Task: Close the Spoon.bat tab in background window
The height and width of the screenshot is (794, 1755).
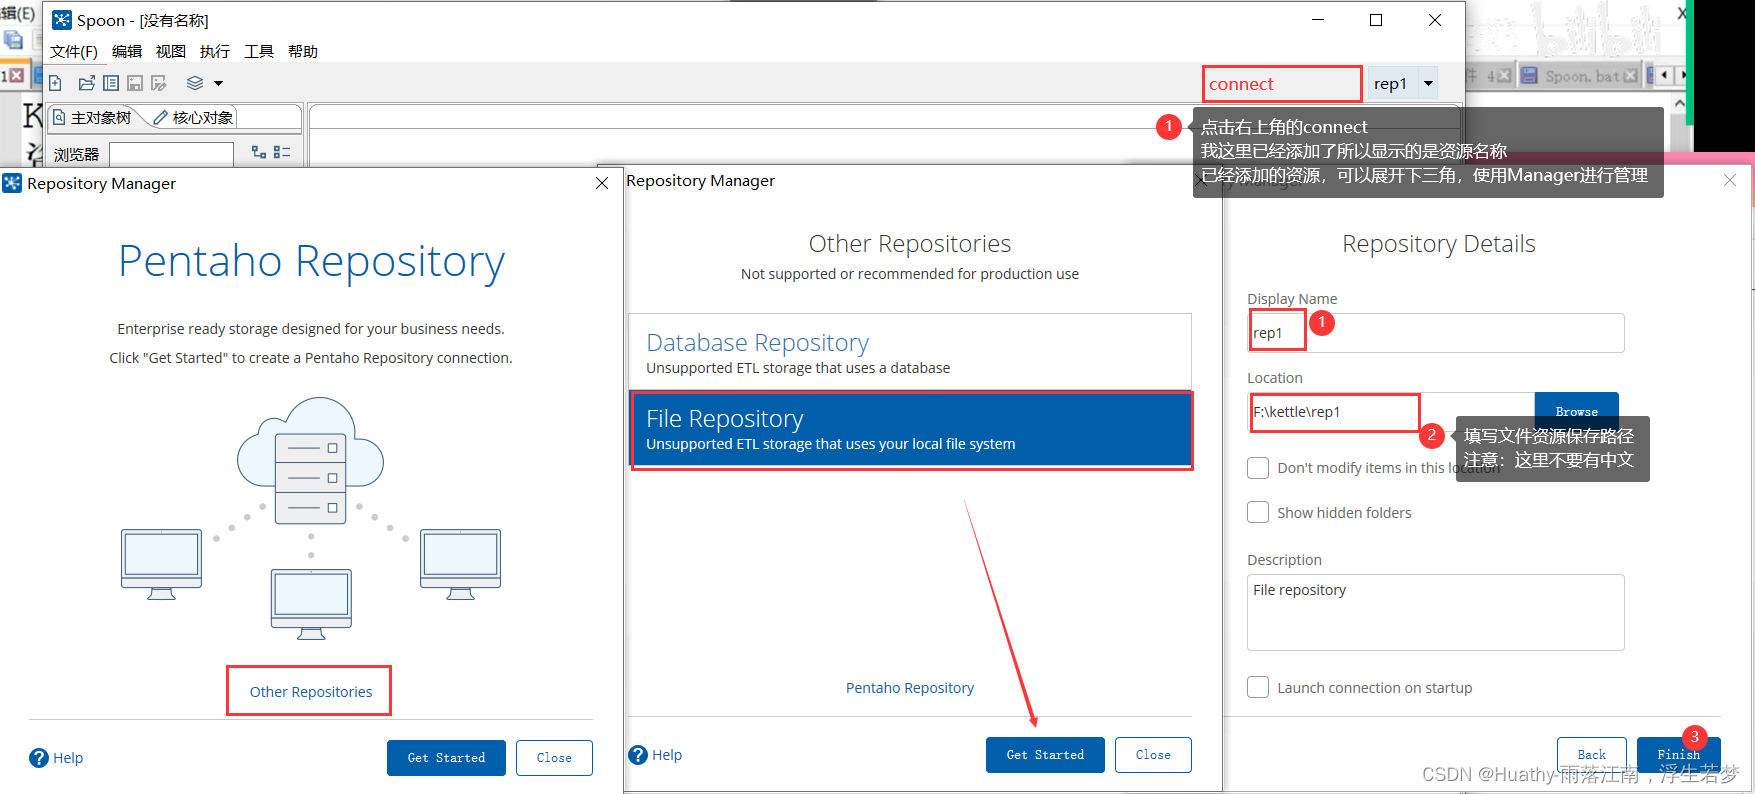Action: [x=1631, y=76]
